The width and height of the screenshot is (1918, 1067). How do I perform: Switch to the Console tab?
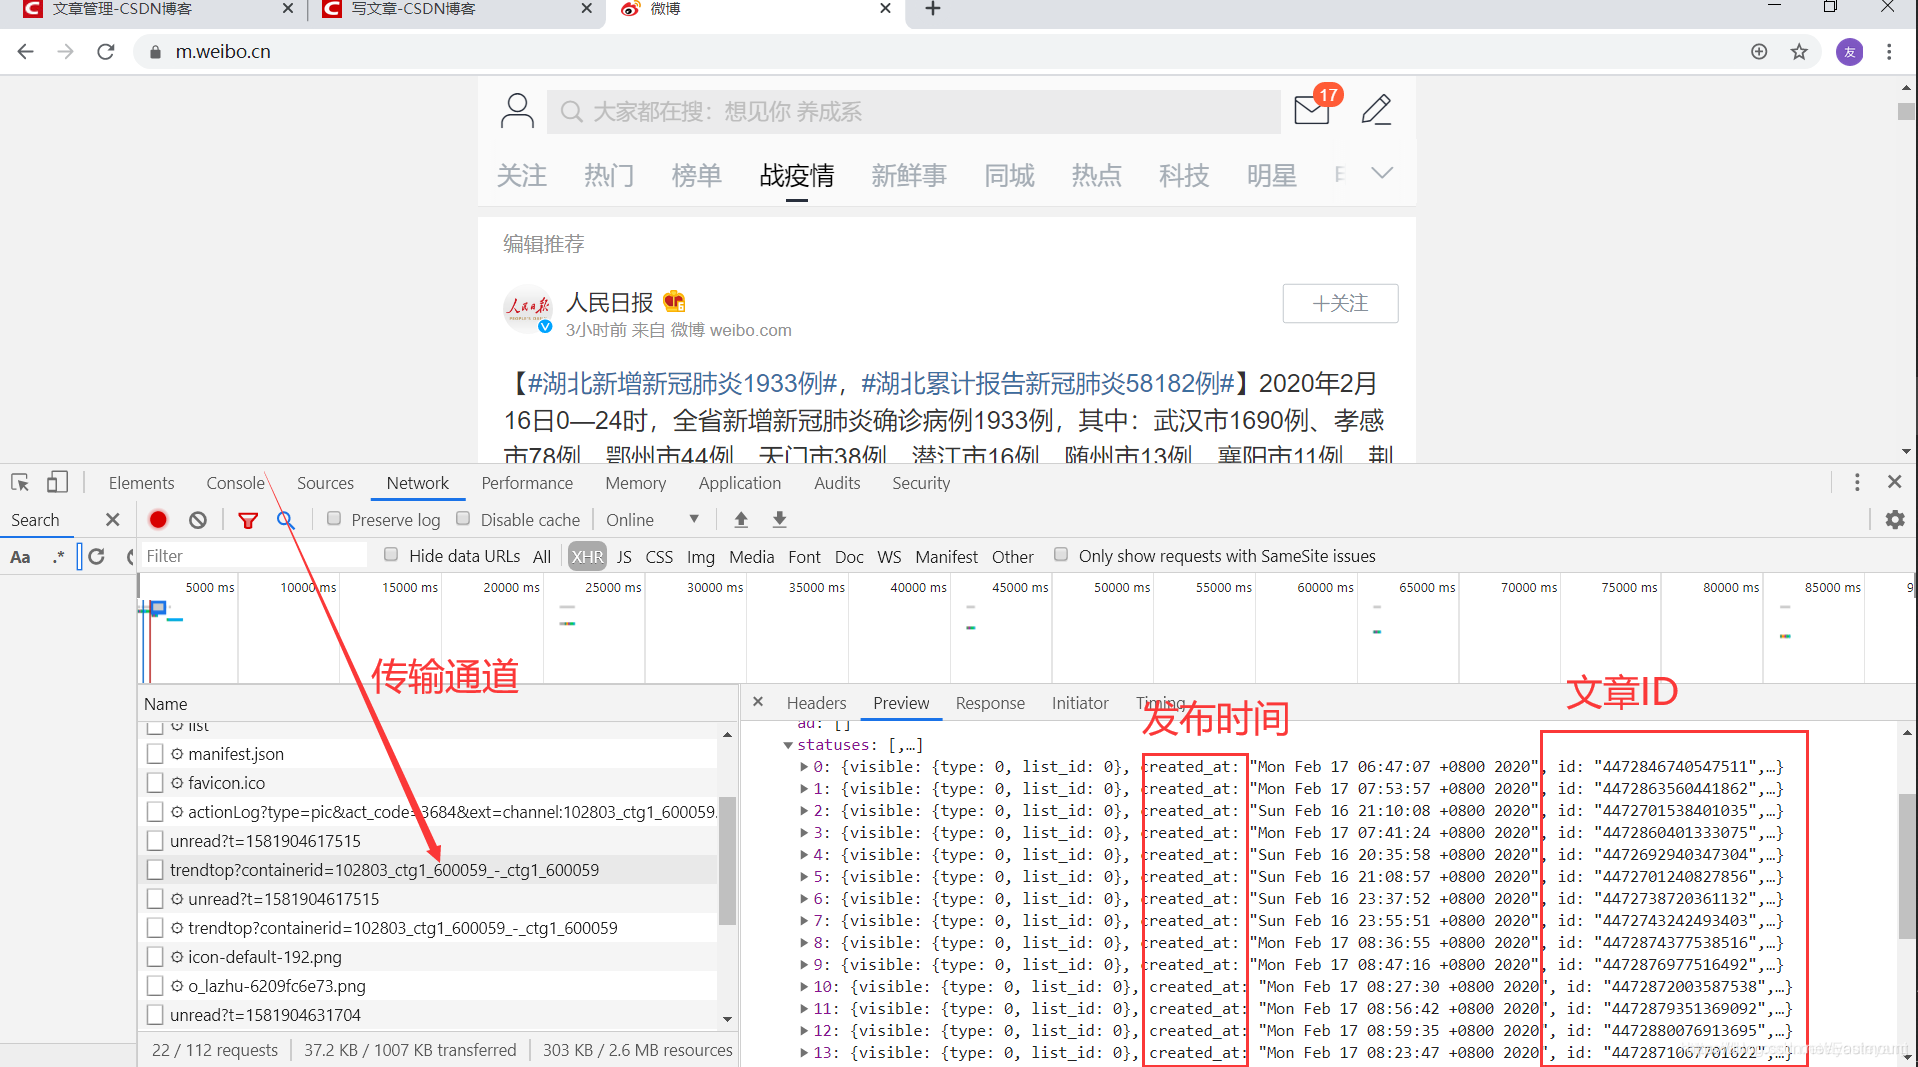235,483
